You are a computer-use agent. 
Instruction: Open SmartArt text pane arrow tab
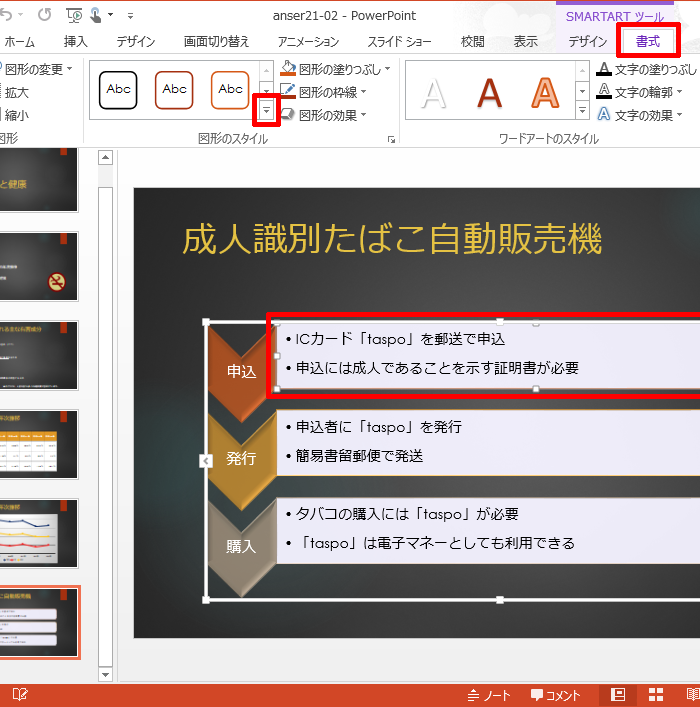[x=206, y=461]
